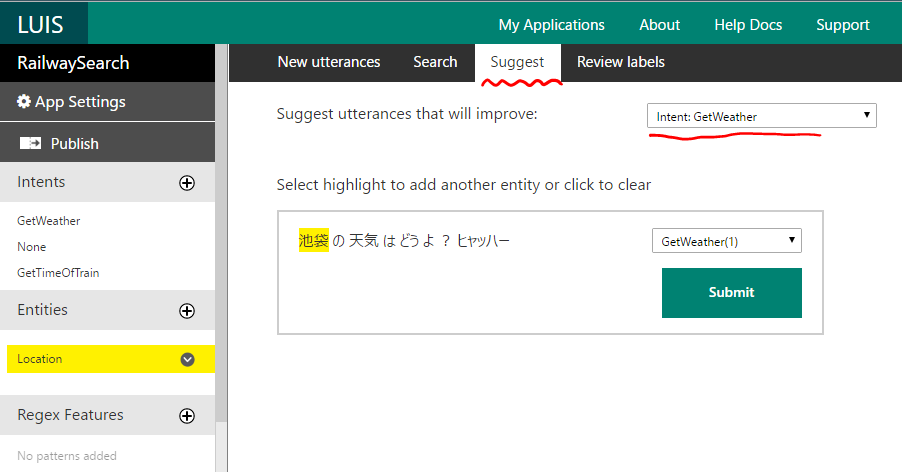Open the GetWeather(1) intent dropdown
Image resolution: width=902 pixels, height=472 pixels.
(x=727, y=241)
